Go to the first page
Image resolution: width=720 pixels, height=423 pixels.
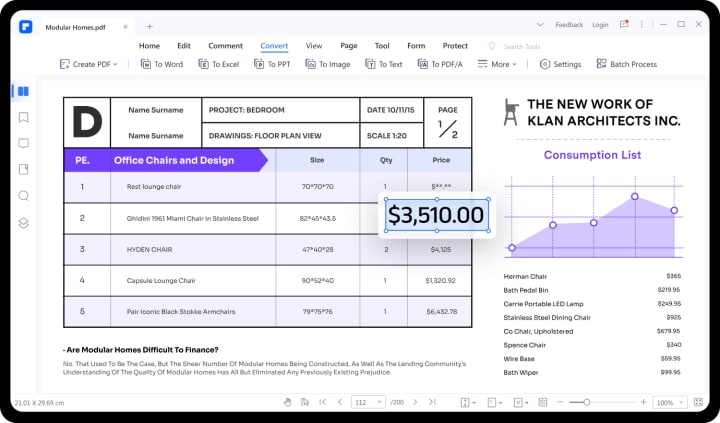pos(323,402)
